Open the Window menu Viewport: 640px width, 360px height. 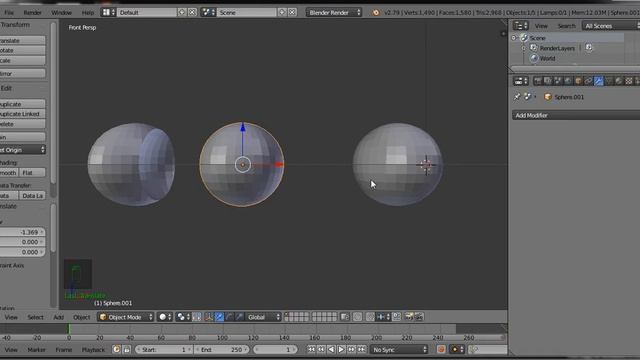click(x=61, y=13)
